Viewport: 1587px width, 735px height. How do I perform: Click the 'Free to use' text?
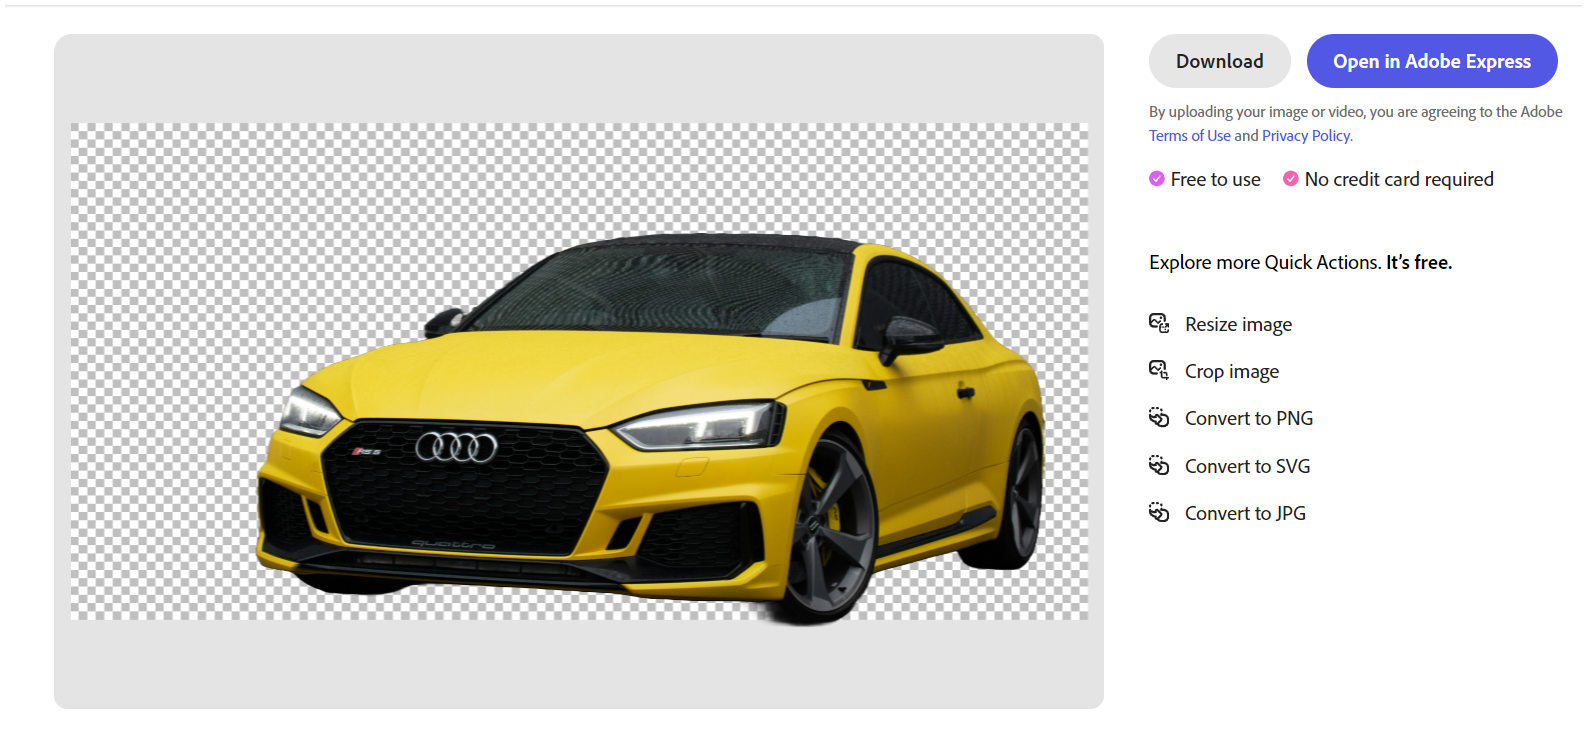[x=1215, y=179]
